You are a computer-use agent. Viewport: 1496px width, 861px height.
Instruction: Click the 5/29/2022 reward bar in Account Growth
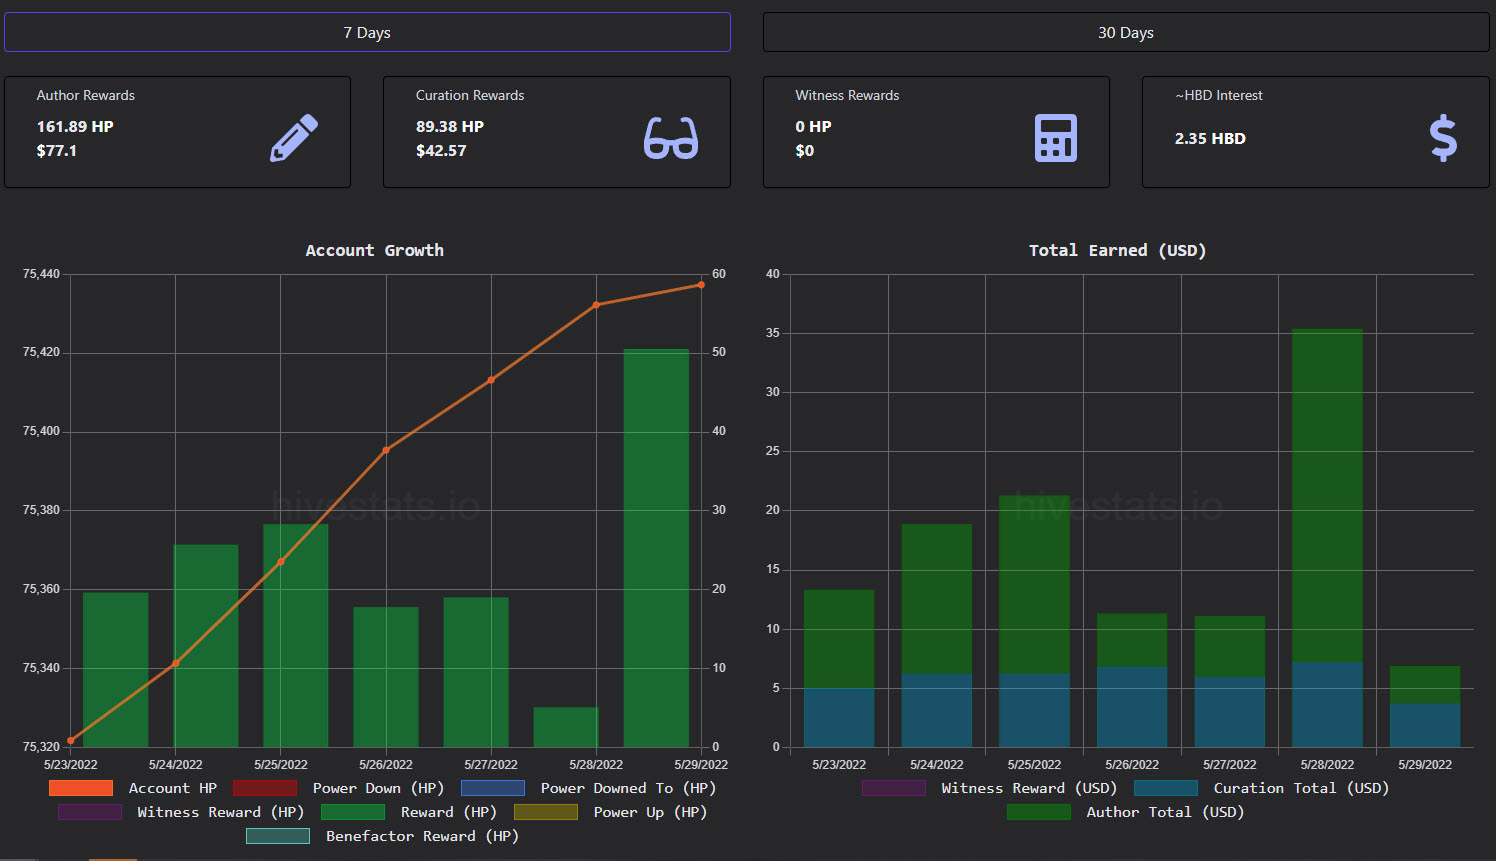[x=656, y=548]
